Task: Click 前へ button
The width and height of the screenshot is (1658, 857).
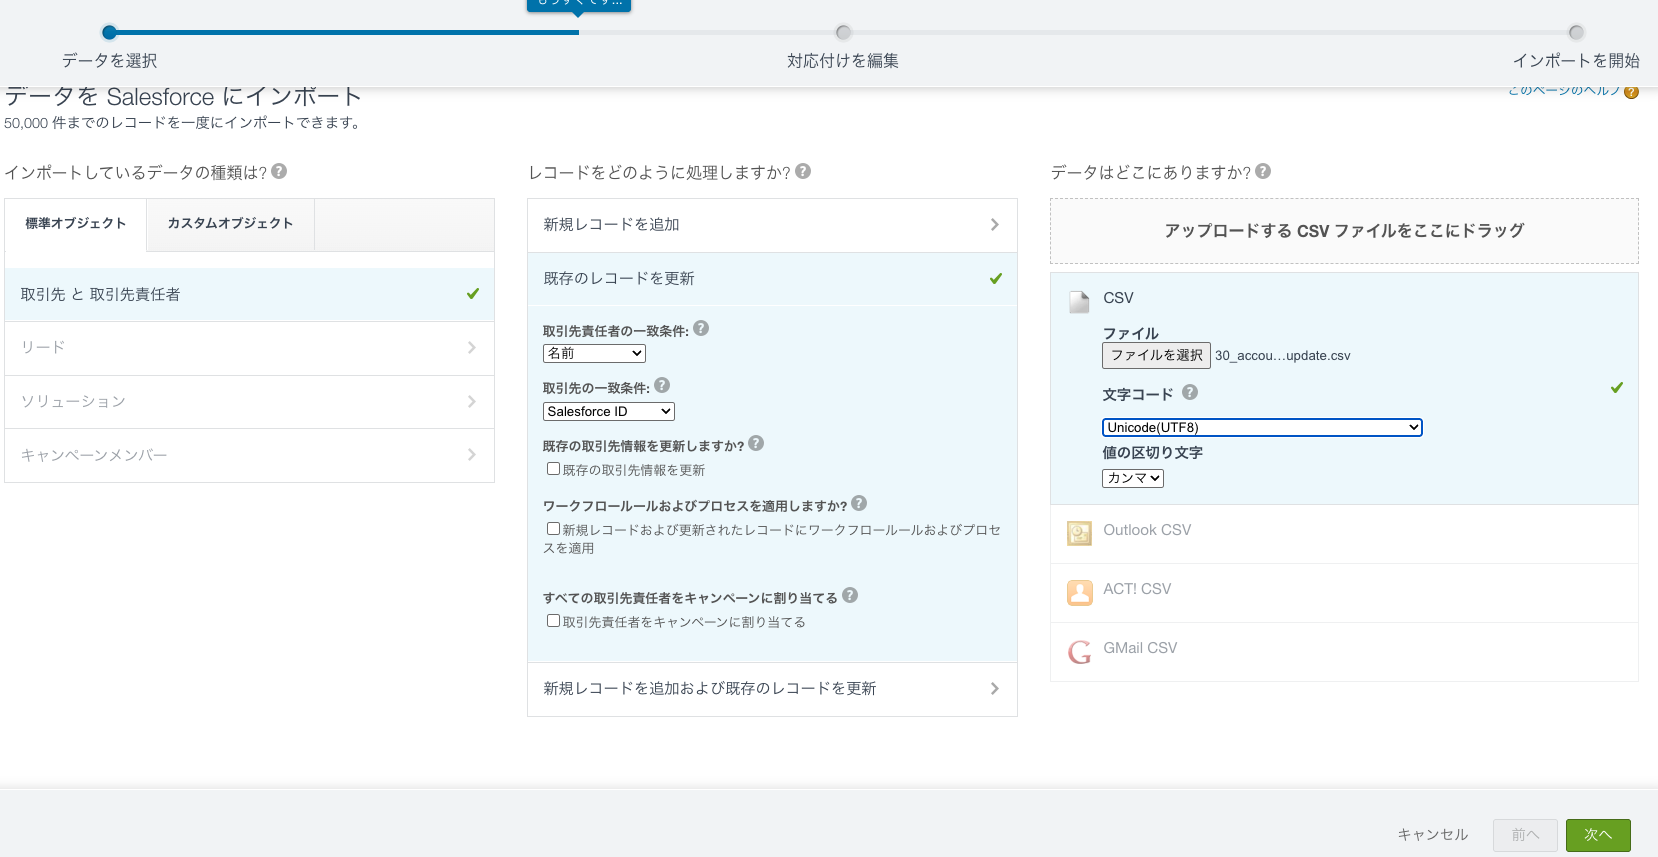Action: (1525, 835)
